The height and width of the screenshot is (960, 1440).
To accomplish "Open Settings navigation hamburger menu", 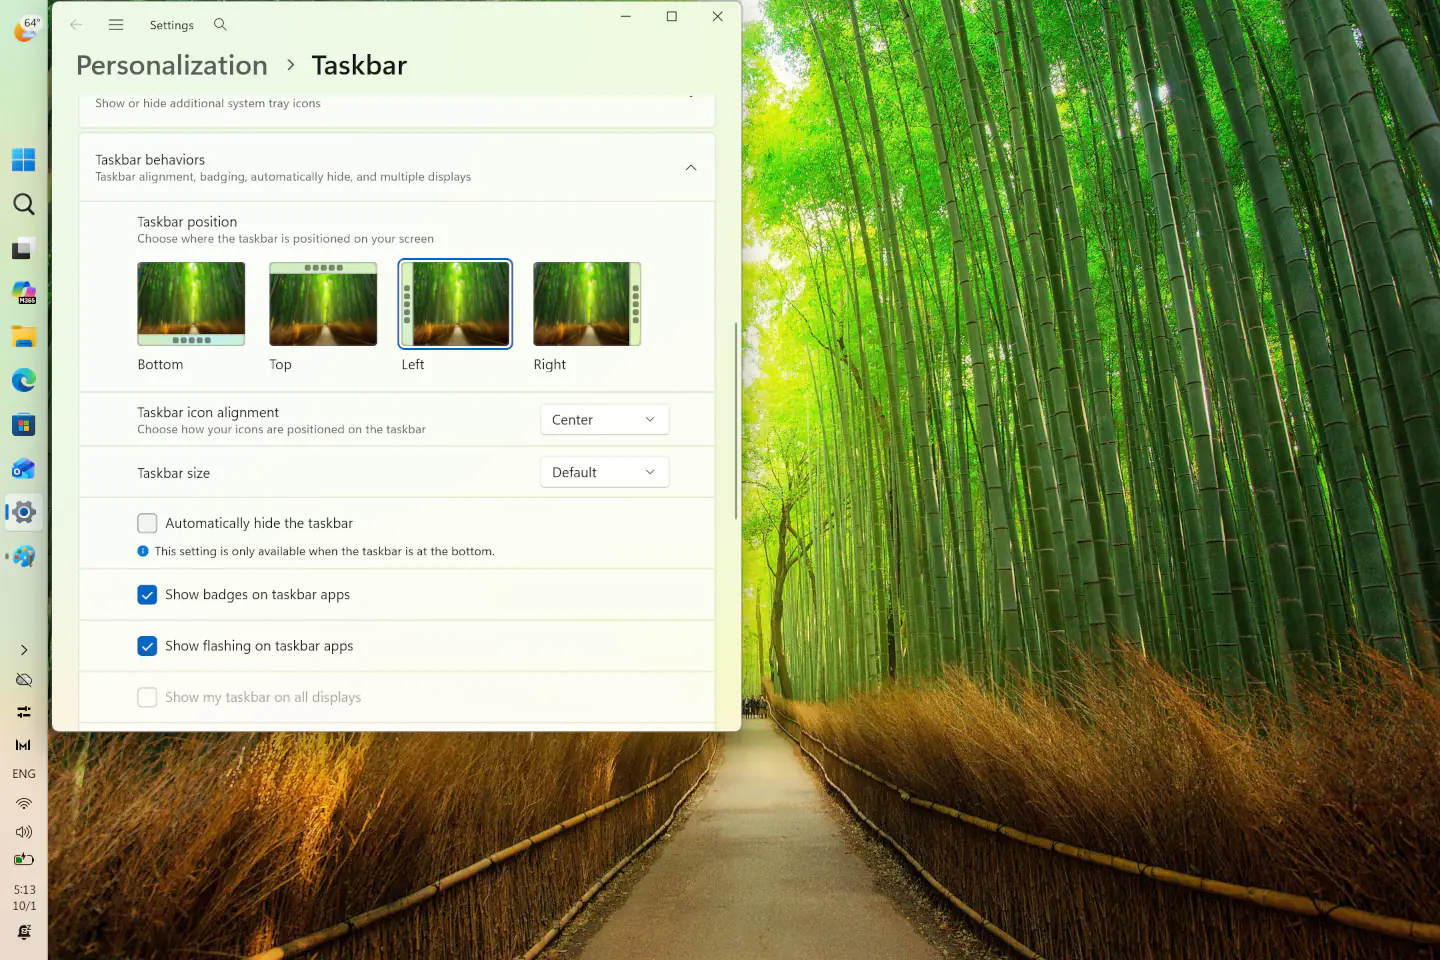I will click(116, 24).
